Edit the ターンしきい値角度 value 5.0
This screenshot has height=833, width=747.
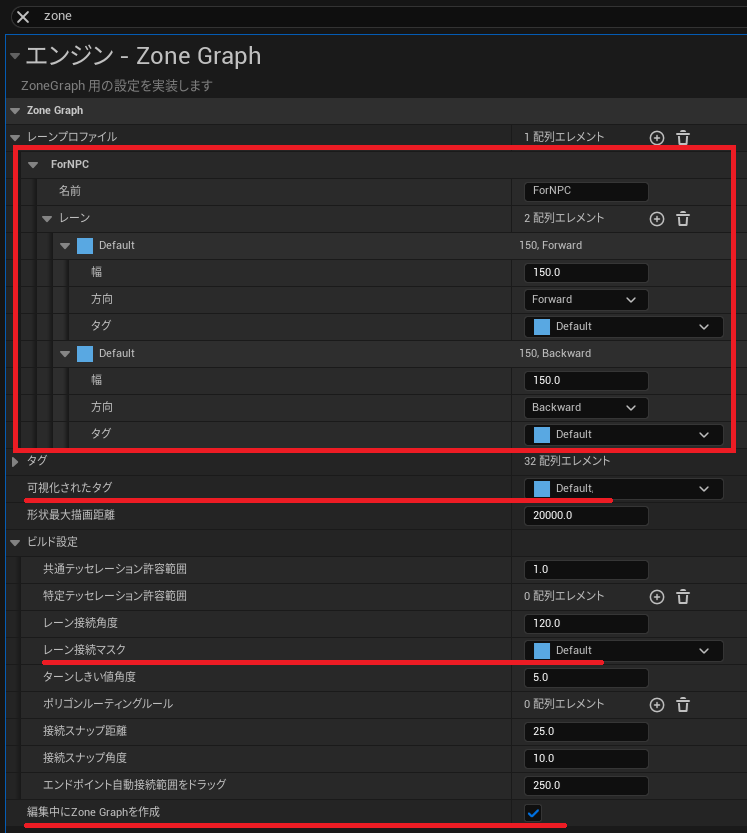click(586, 678)
